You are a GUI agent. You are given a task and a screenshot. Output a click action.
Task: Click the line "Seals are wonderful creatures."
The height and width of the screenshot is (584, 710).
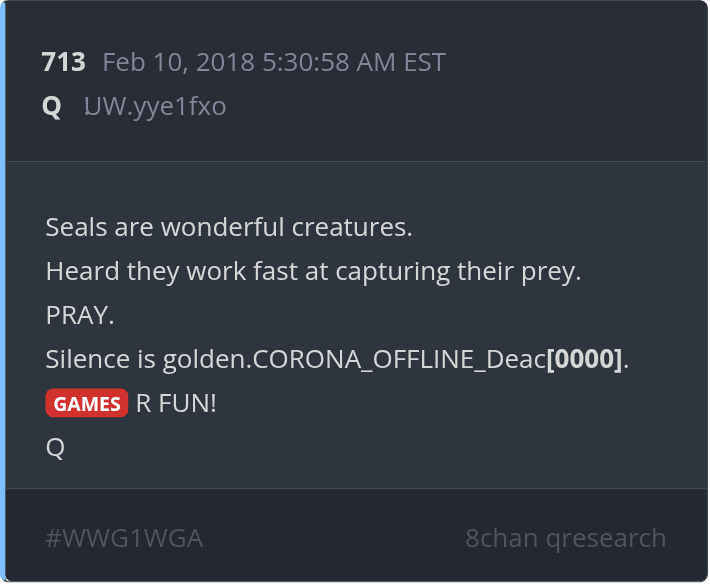pos(229,227)
